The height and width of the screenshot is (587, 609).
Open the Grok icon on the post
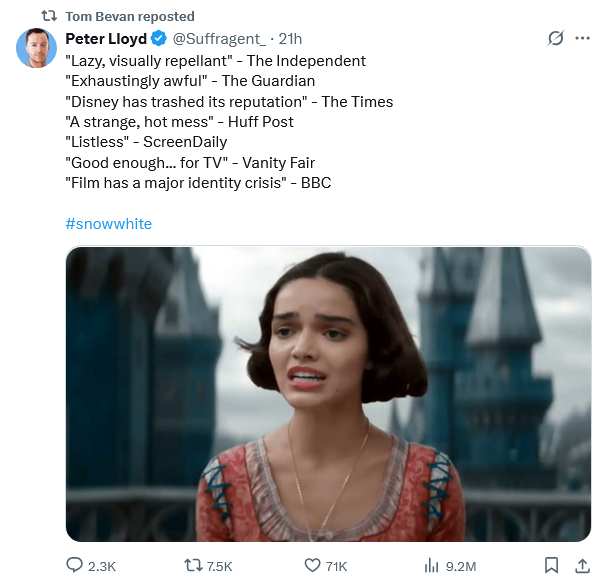pyautogui.click(x=557, y=39)
